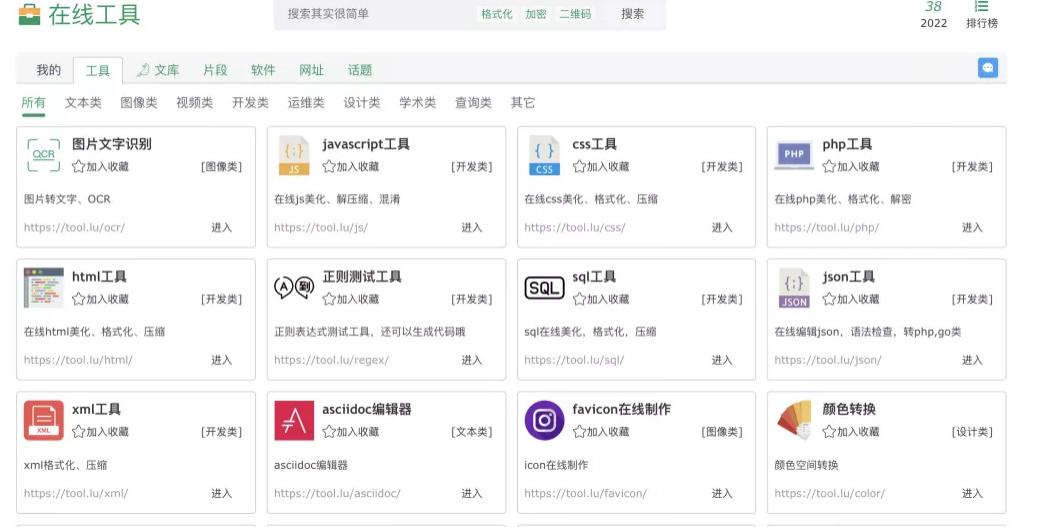Screen dimensions: 1061x527
Task: Click the OCR image text recognition icon
Action: click(43, 155)
